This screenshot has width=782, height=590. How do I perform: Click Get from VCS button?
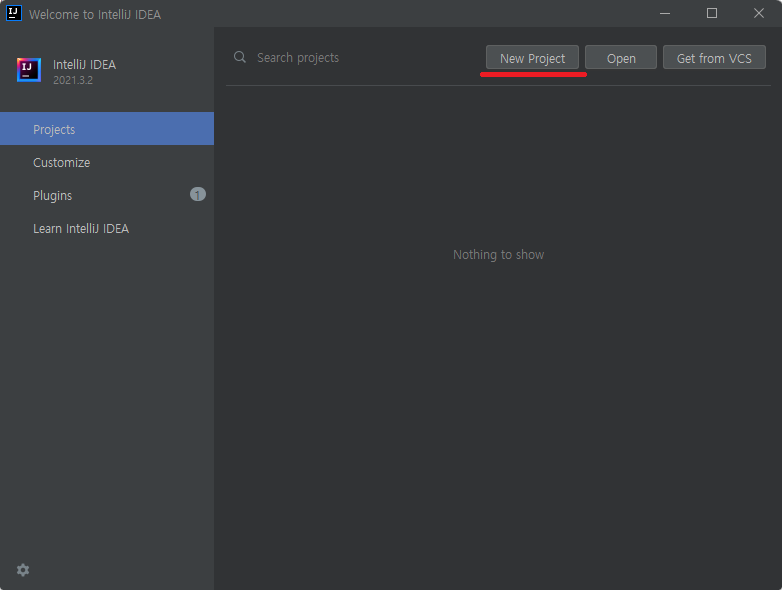click(714, 58)
